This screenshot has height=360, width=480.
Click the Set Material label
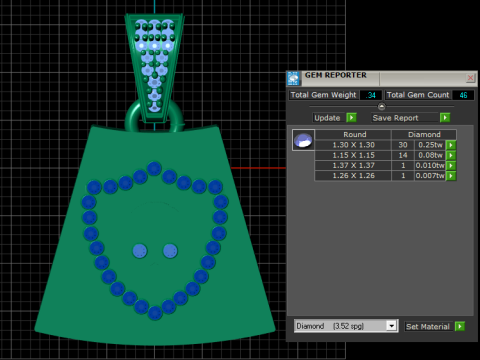(x=428, y=327)
